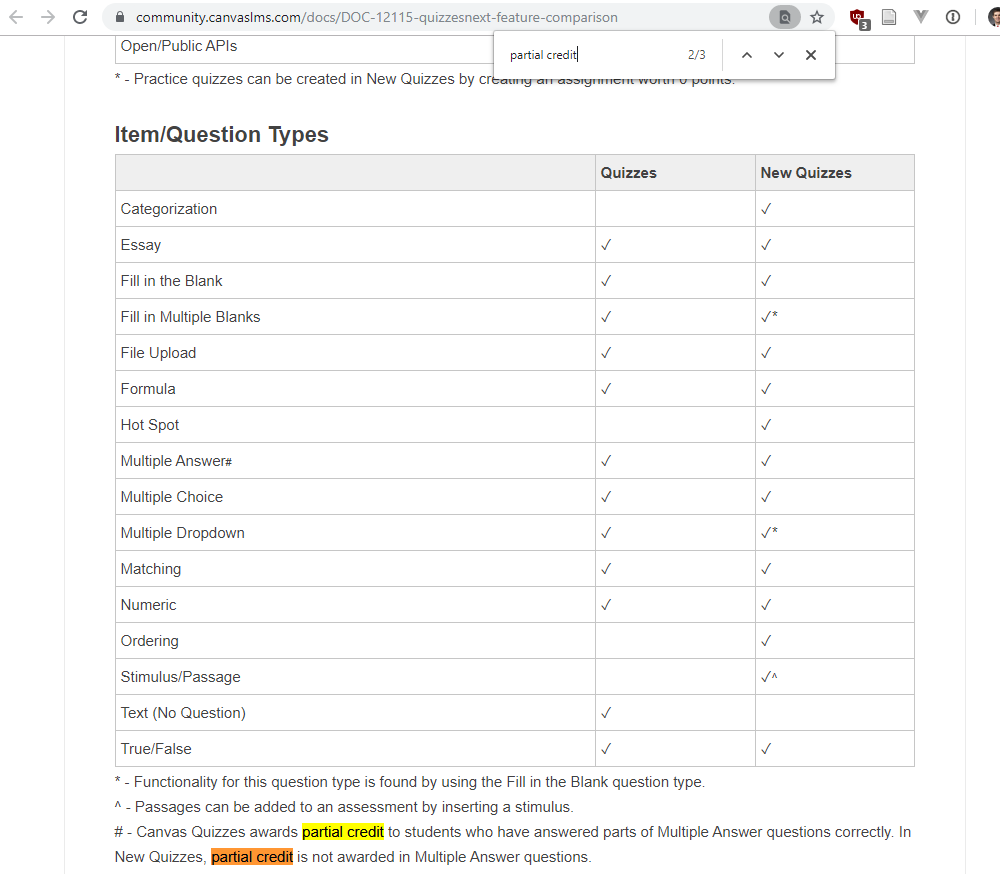Screen dimensions: 1000x874
Task: Open the V-shaped extension icon
Action: pos(920,17)
